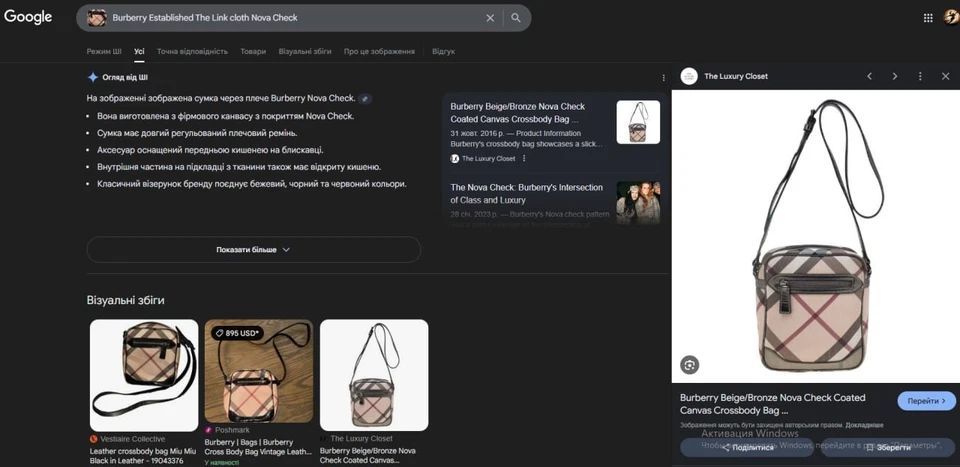This screenshot has width=960, height=467.
Task: Switch to the Режим ШІ tab
Action: (x=104, y=51)
